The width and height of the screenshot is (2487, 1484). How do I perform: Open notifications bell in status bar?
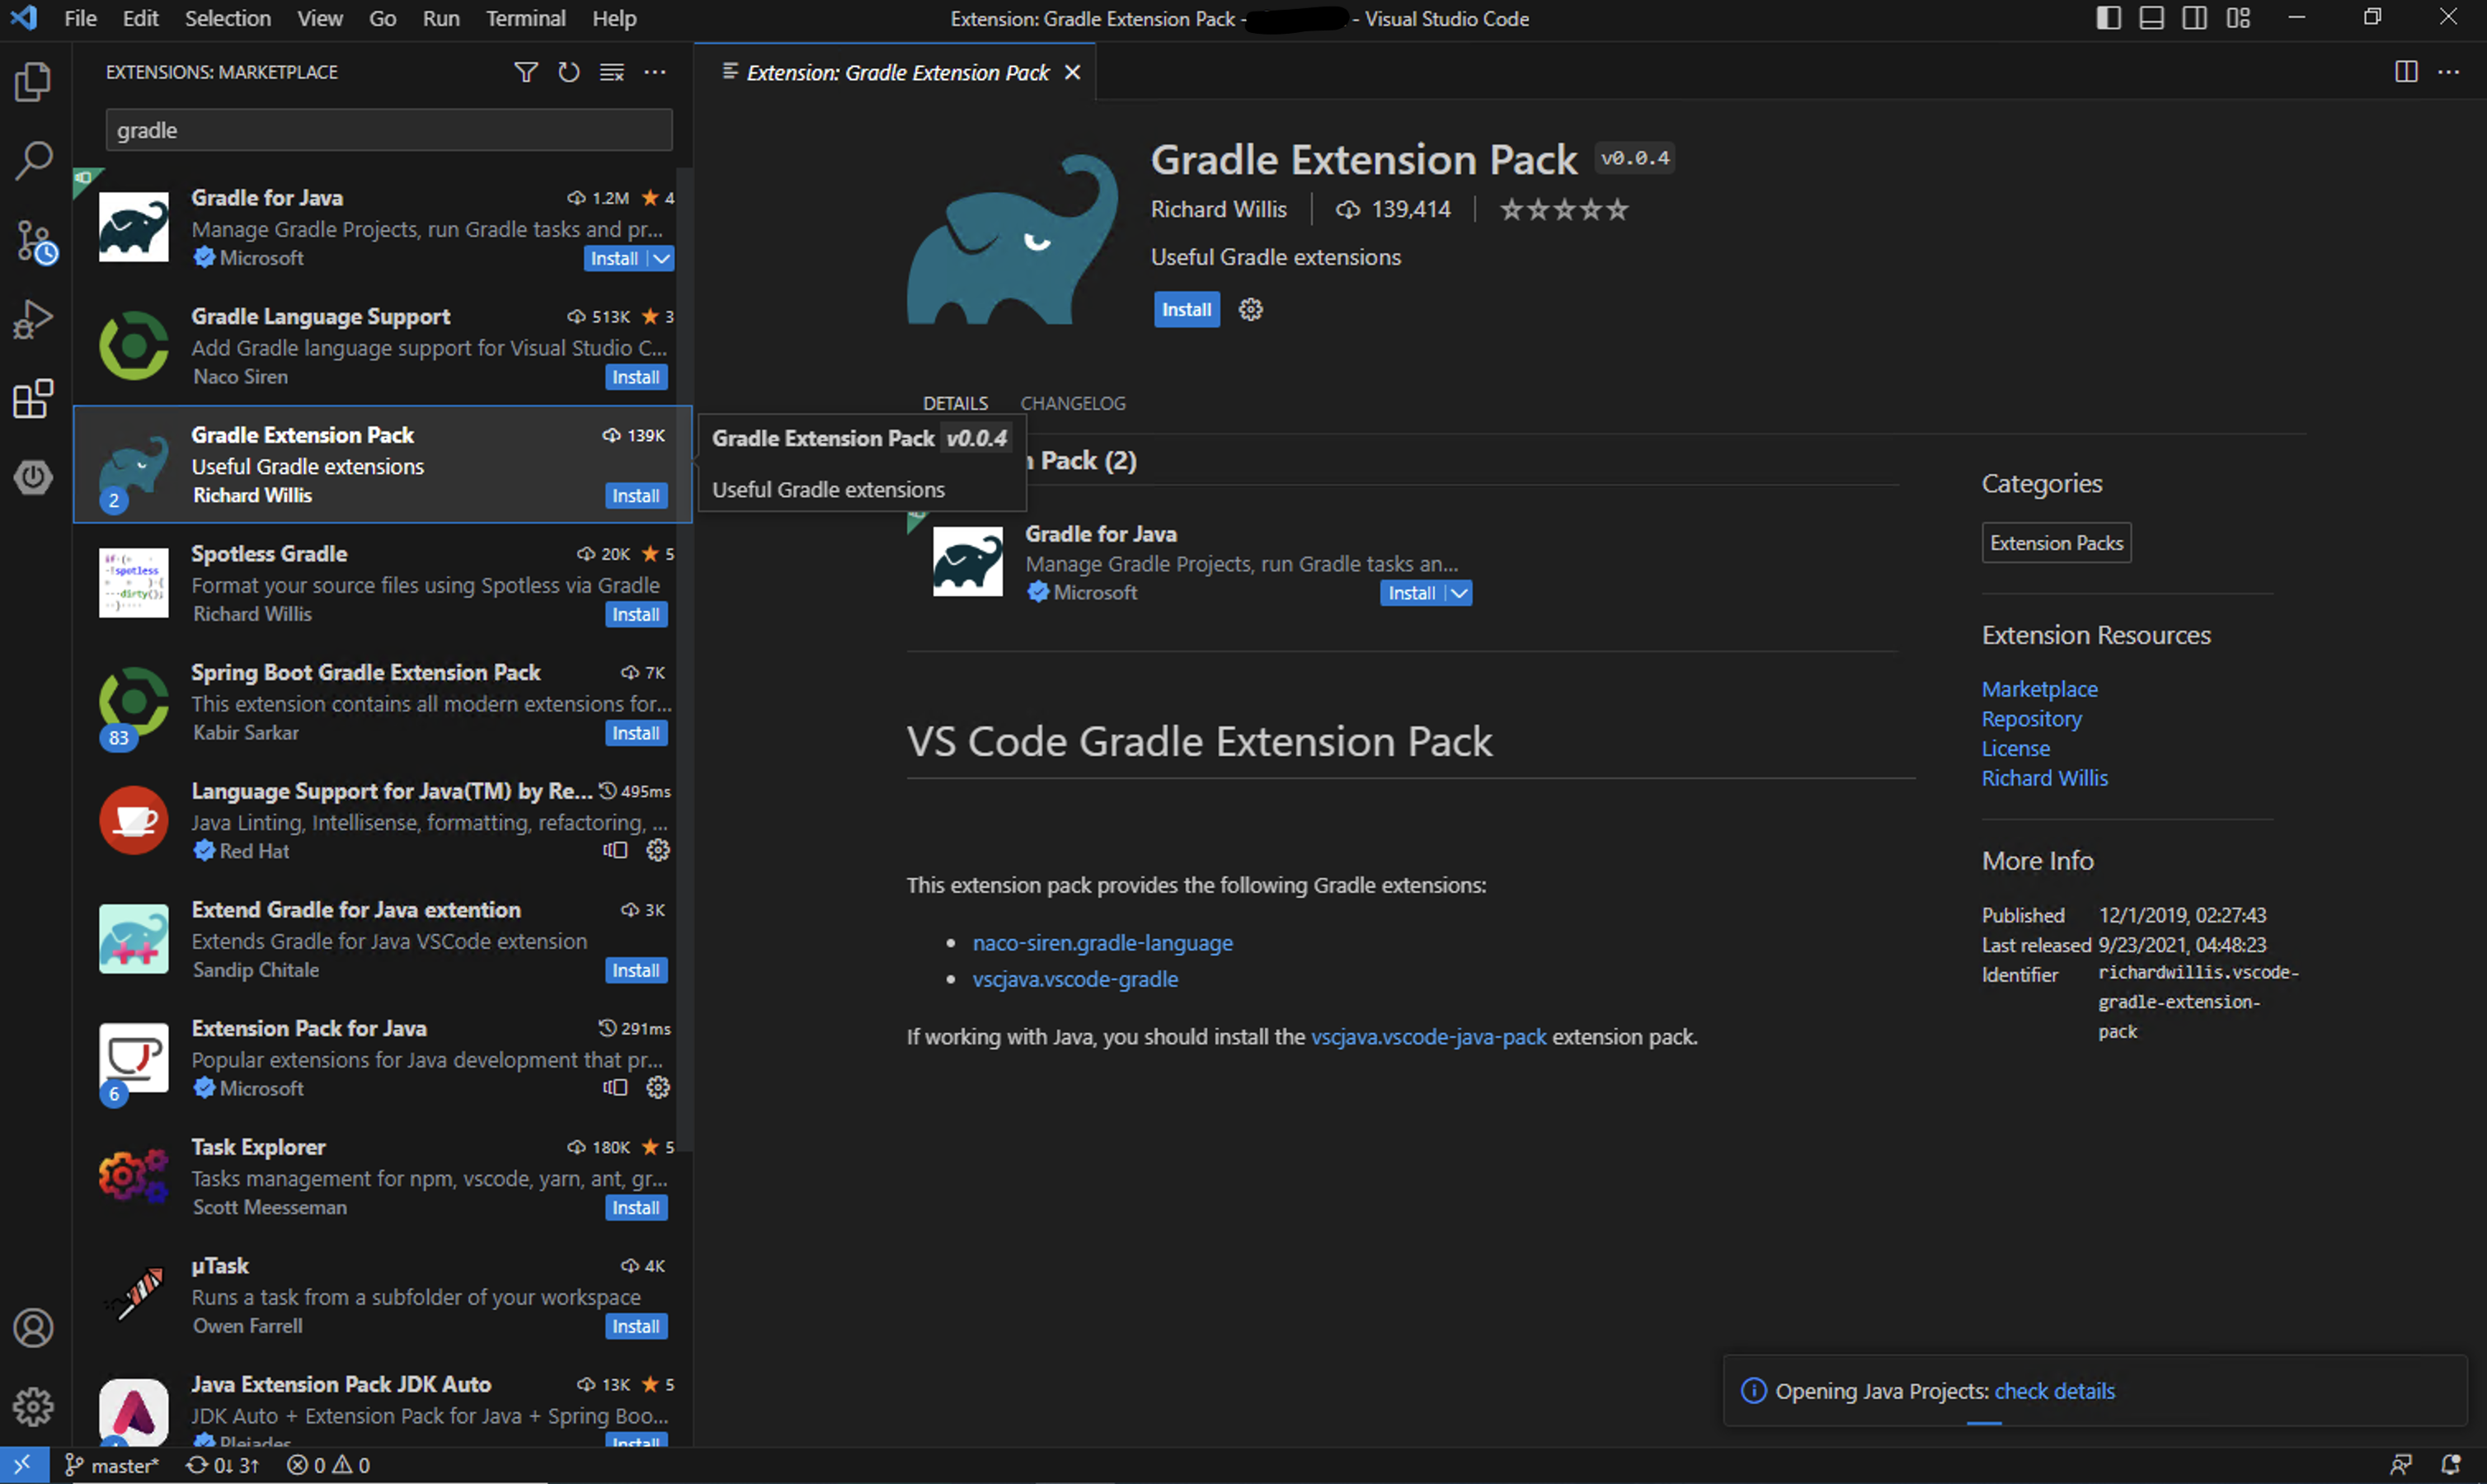(2449, 1465)
